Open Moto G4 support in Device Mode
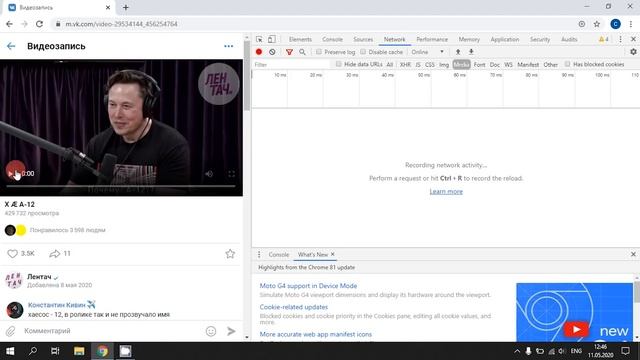 (x=308, y=286)
